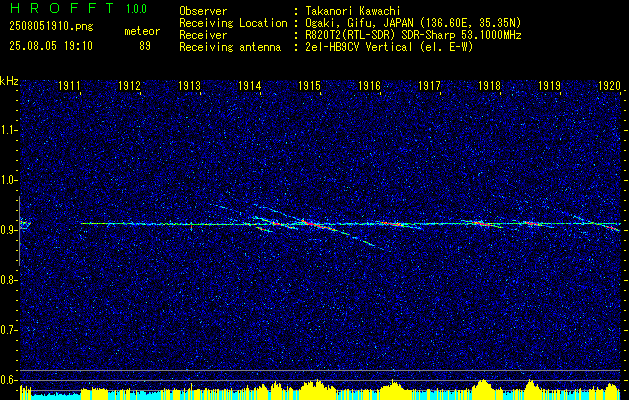Click the meteor label

pos(142,31)
